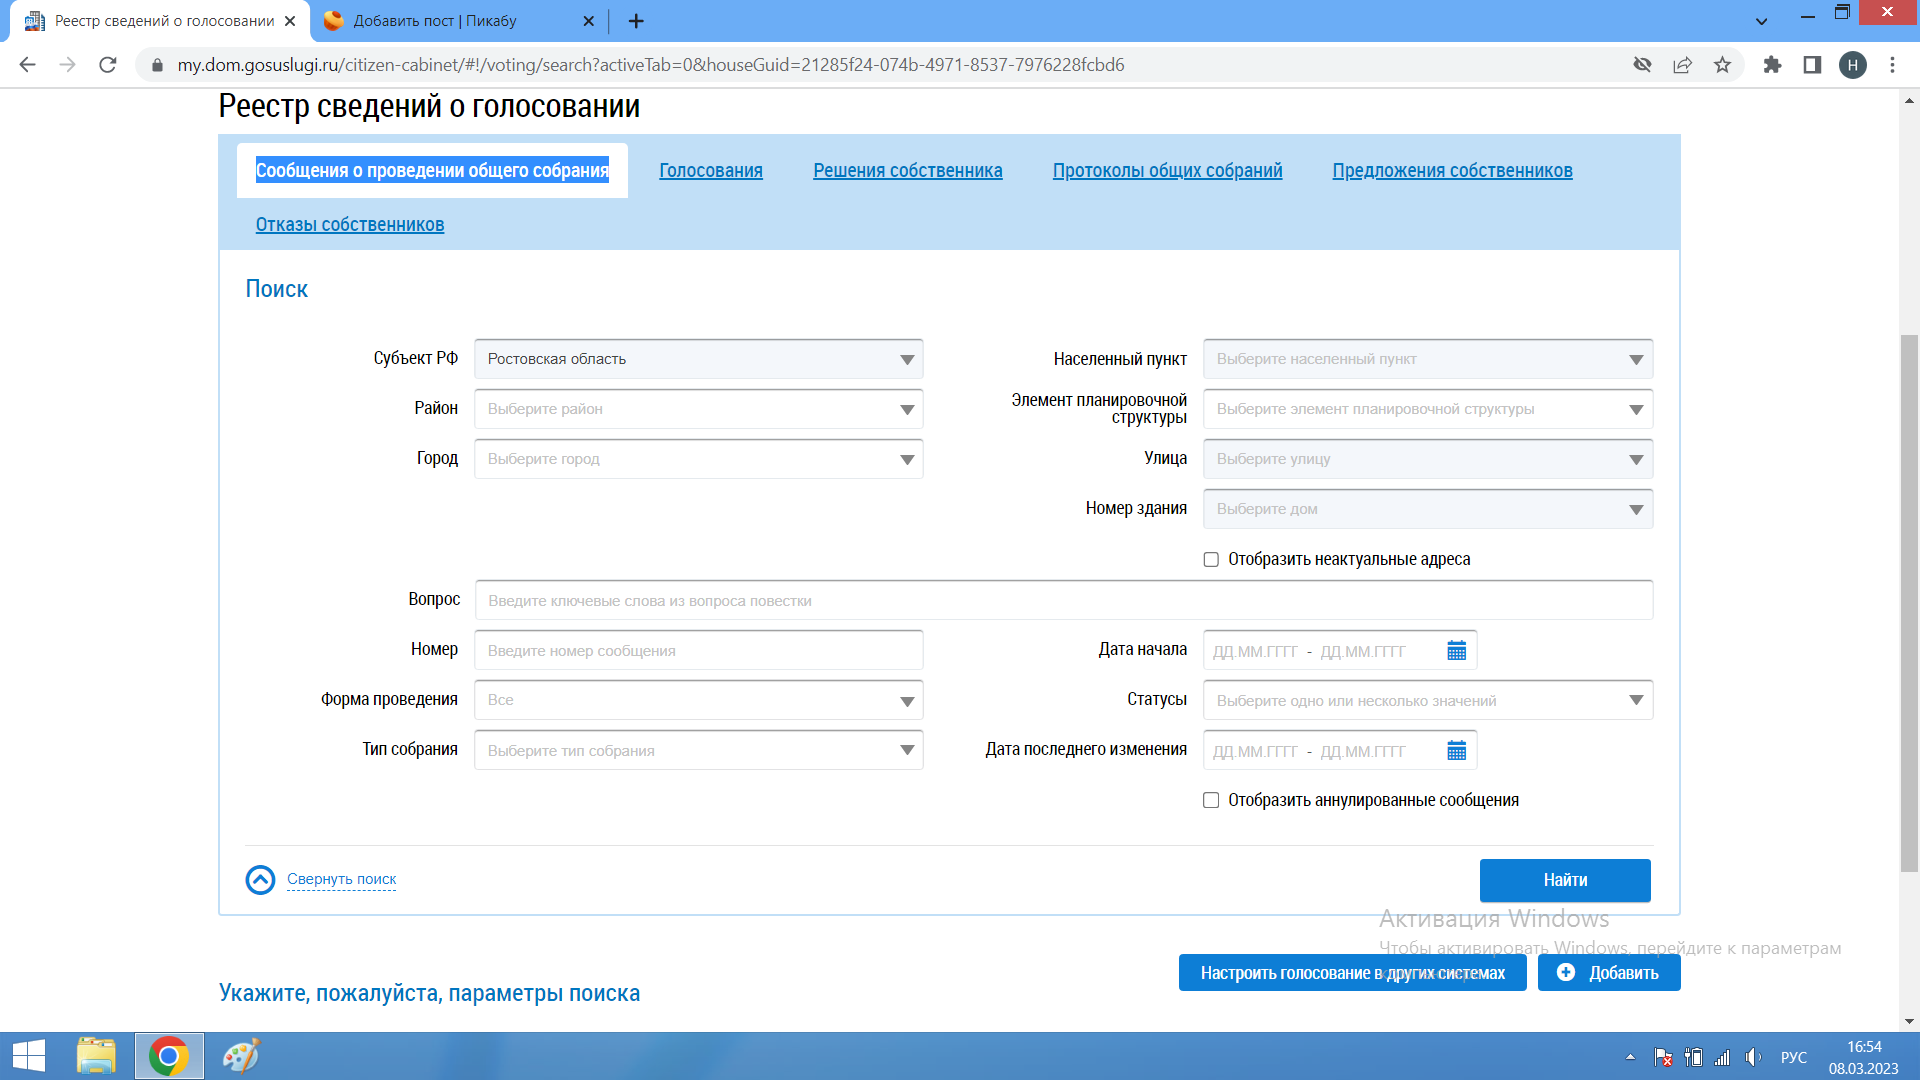This screenshot has height=1080, width=1920.
Task: Open Chrome three-dot menu
Action: point(1892,65)
